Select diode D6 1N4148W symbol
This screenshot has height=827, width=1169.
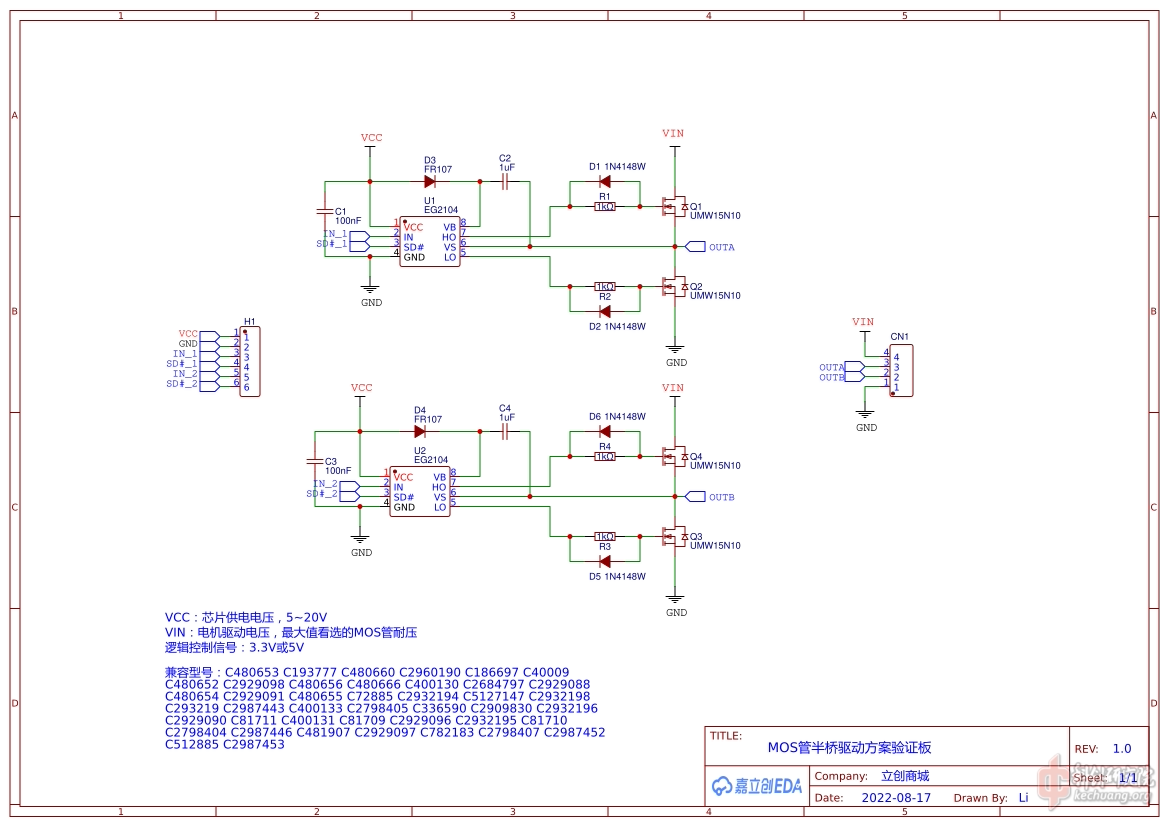click(605, 431)
